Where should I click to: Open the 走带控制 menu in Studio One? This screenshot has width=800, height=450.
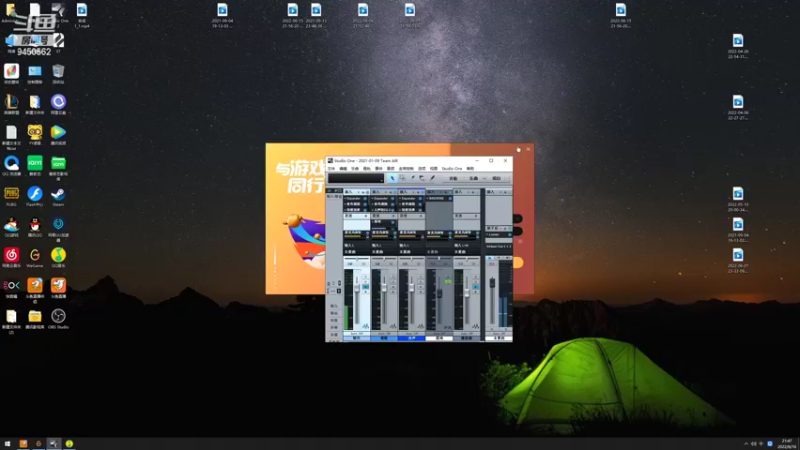[x=406, y=168]
